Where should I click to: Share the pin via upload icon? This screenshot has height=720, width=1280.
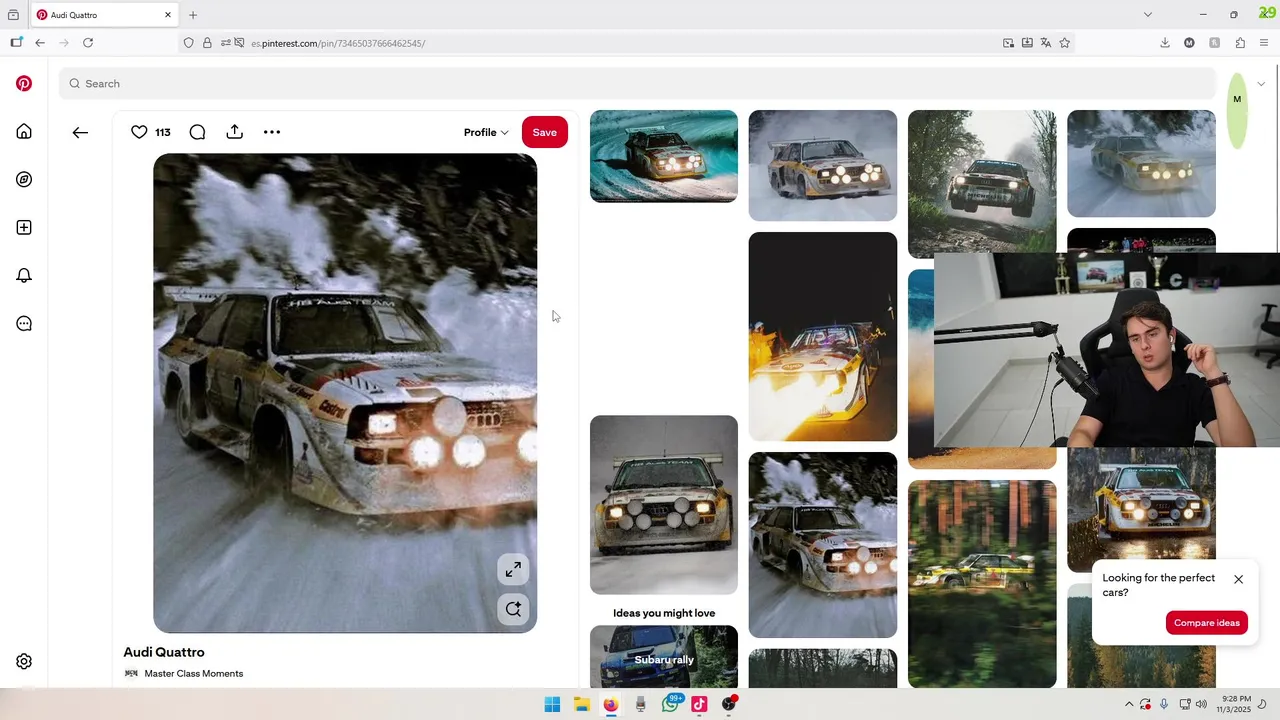[234, 132]
